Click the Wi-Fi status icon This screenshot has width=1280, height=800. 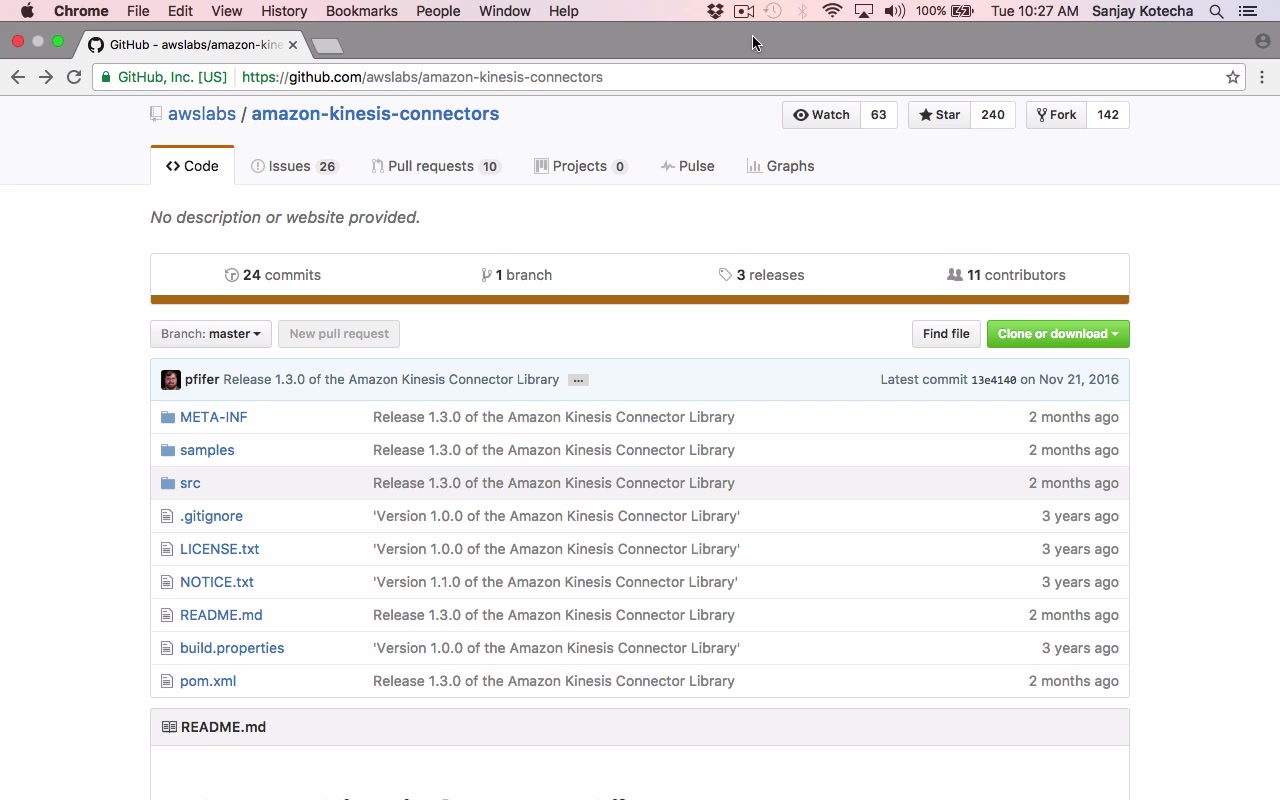[x=832, y=11]
